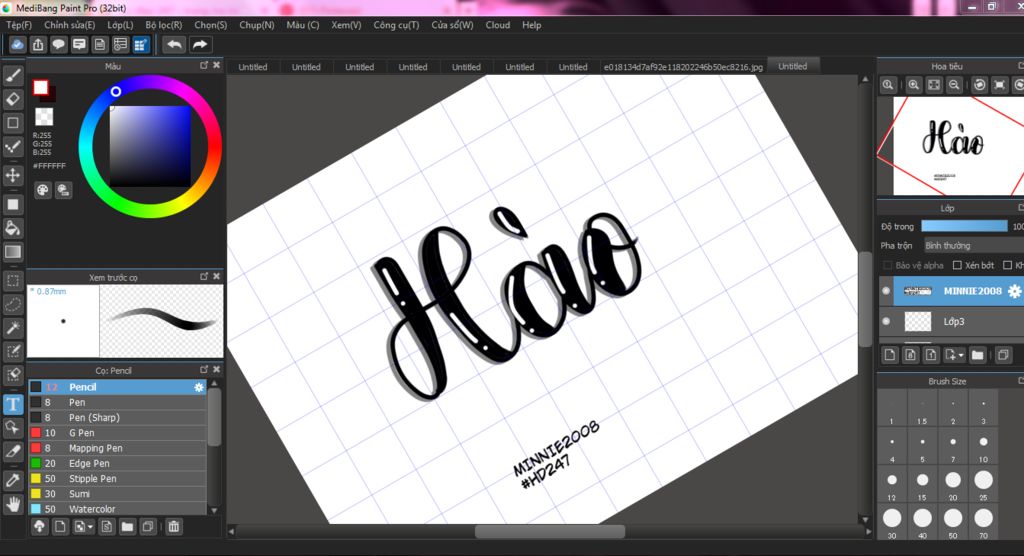Select the Watercolor brush
Image resolution: width=1024 pixels, height=556 pixels.
(x=118, y=509)
